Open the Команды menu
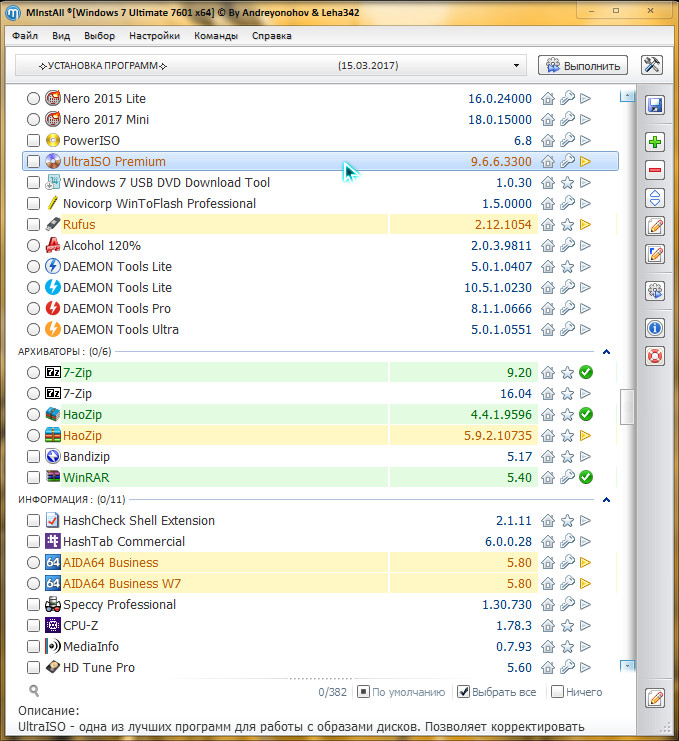The image size is (679, 741). [216, 36]
